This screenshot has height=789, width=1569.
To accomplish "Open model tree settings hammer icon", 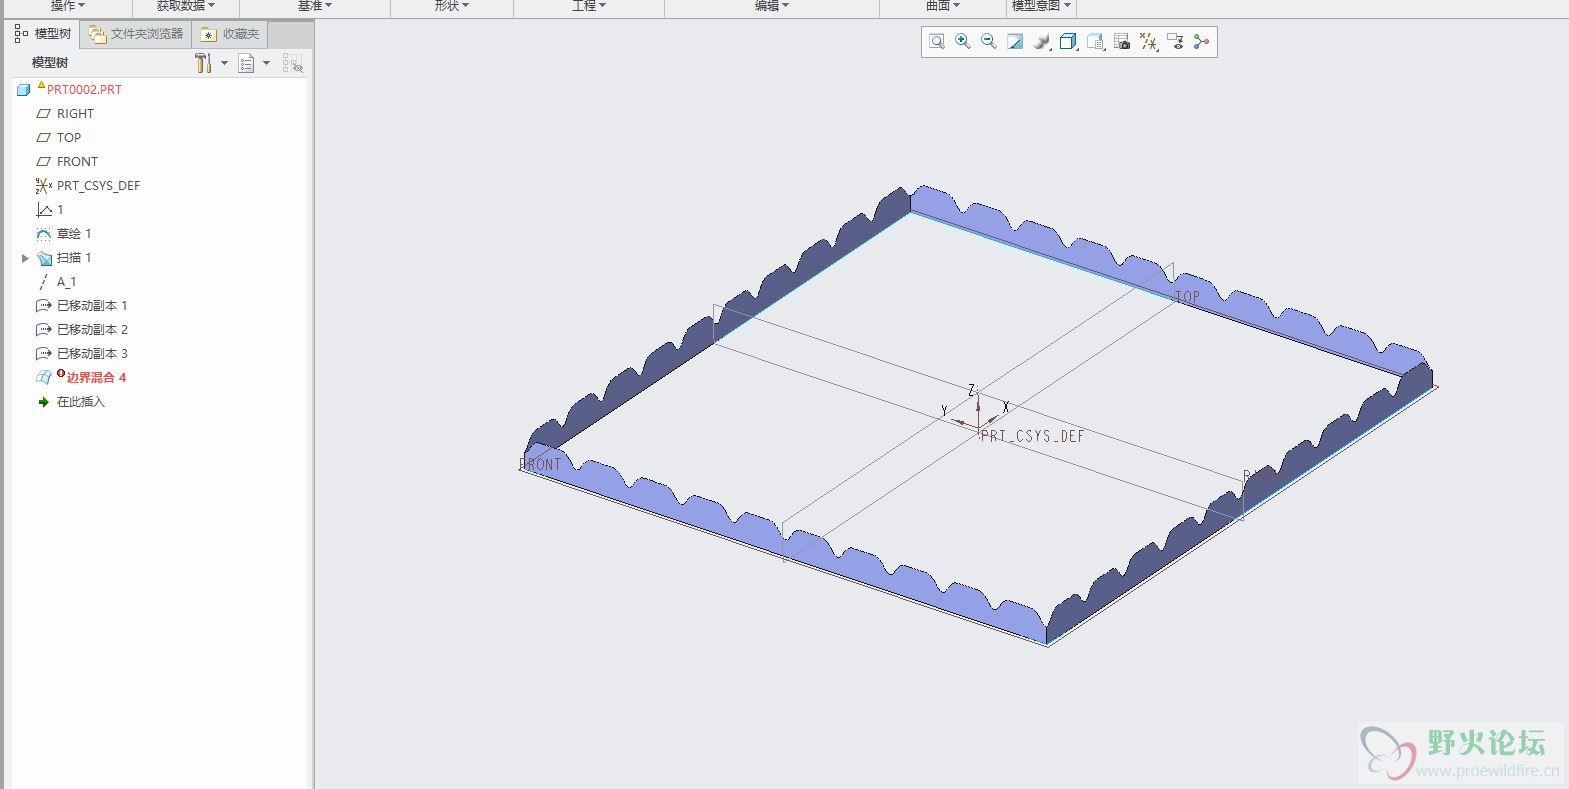I will tap(203, 63).
